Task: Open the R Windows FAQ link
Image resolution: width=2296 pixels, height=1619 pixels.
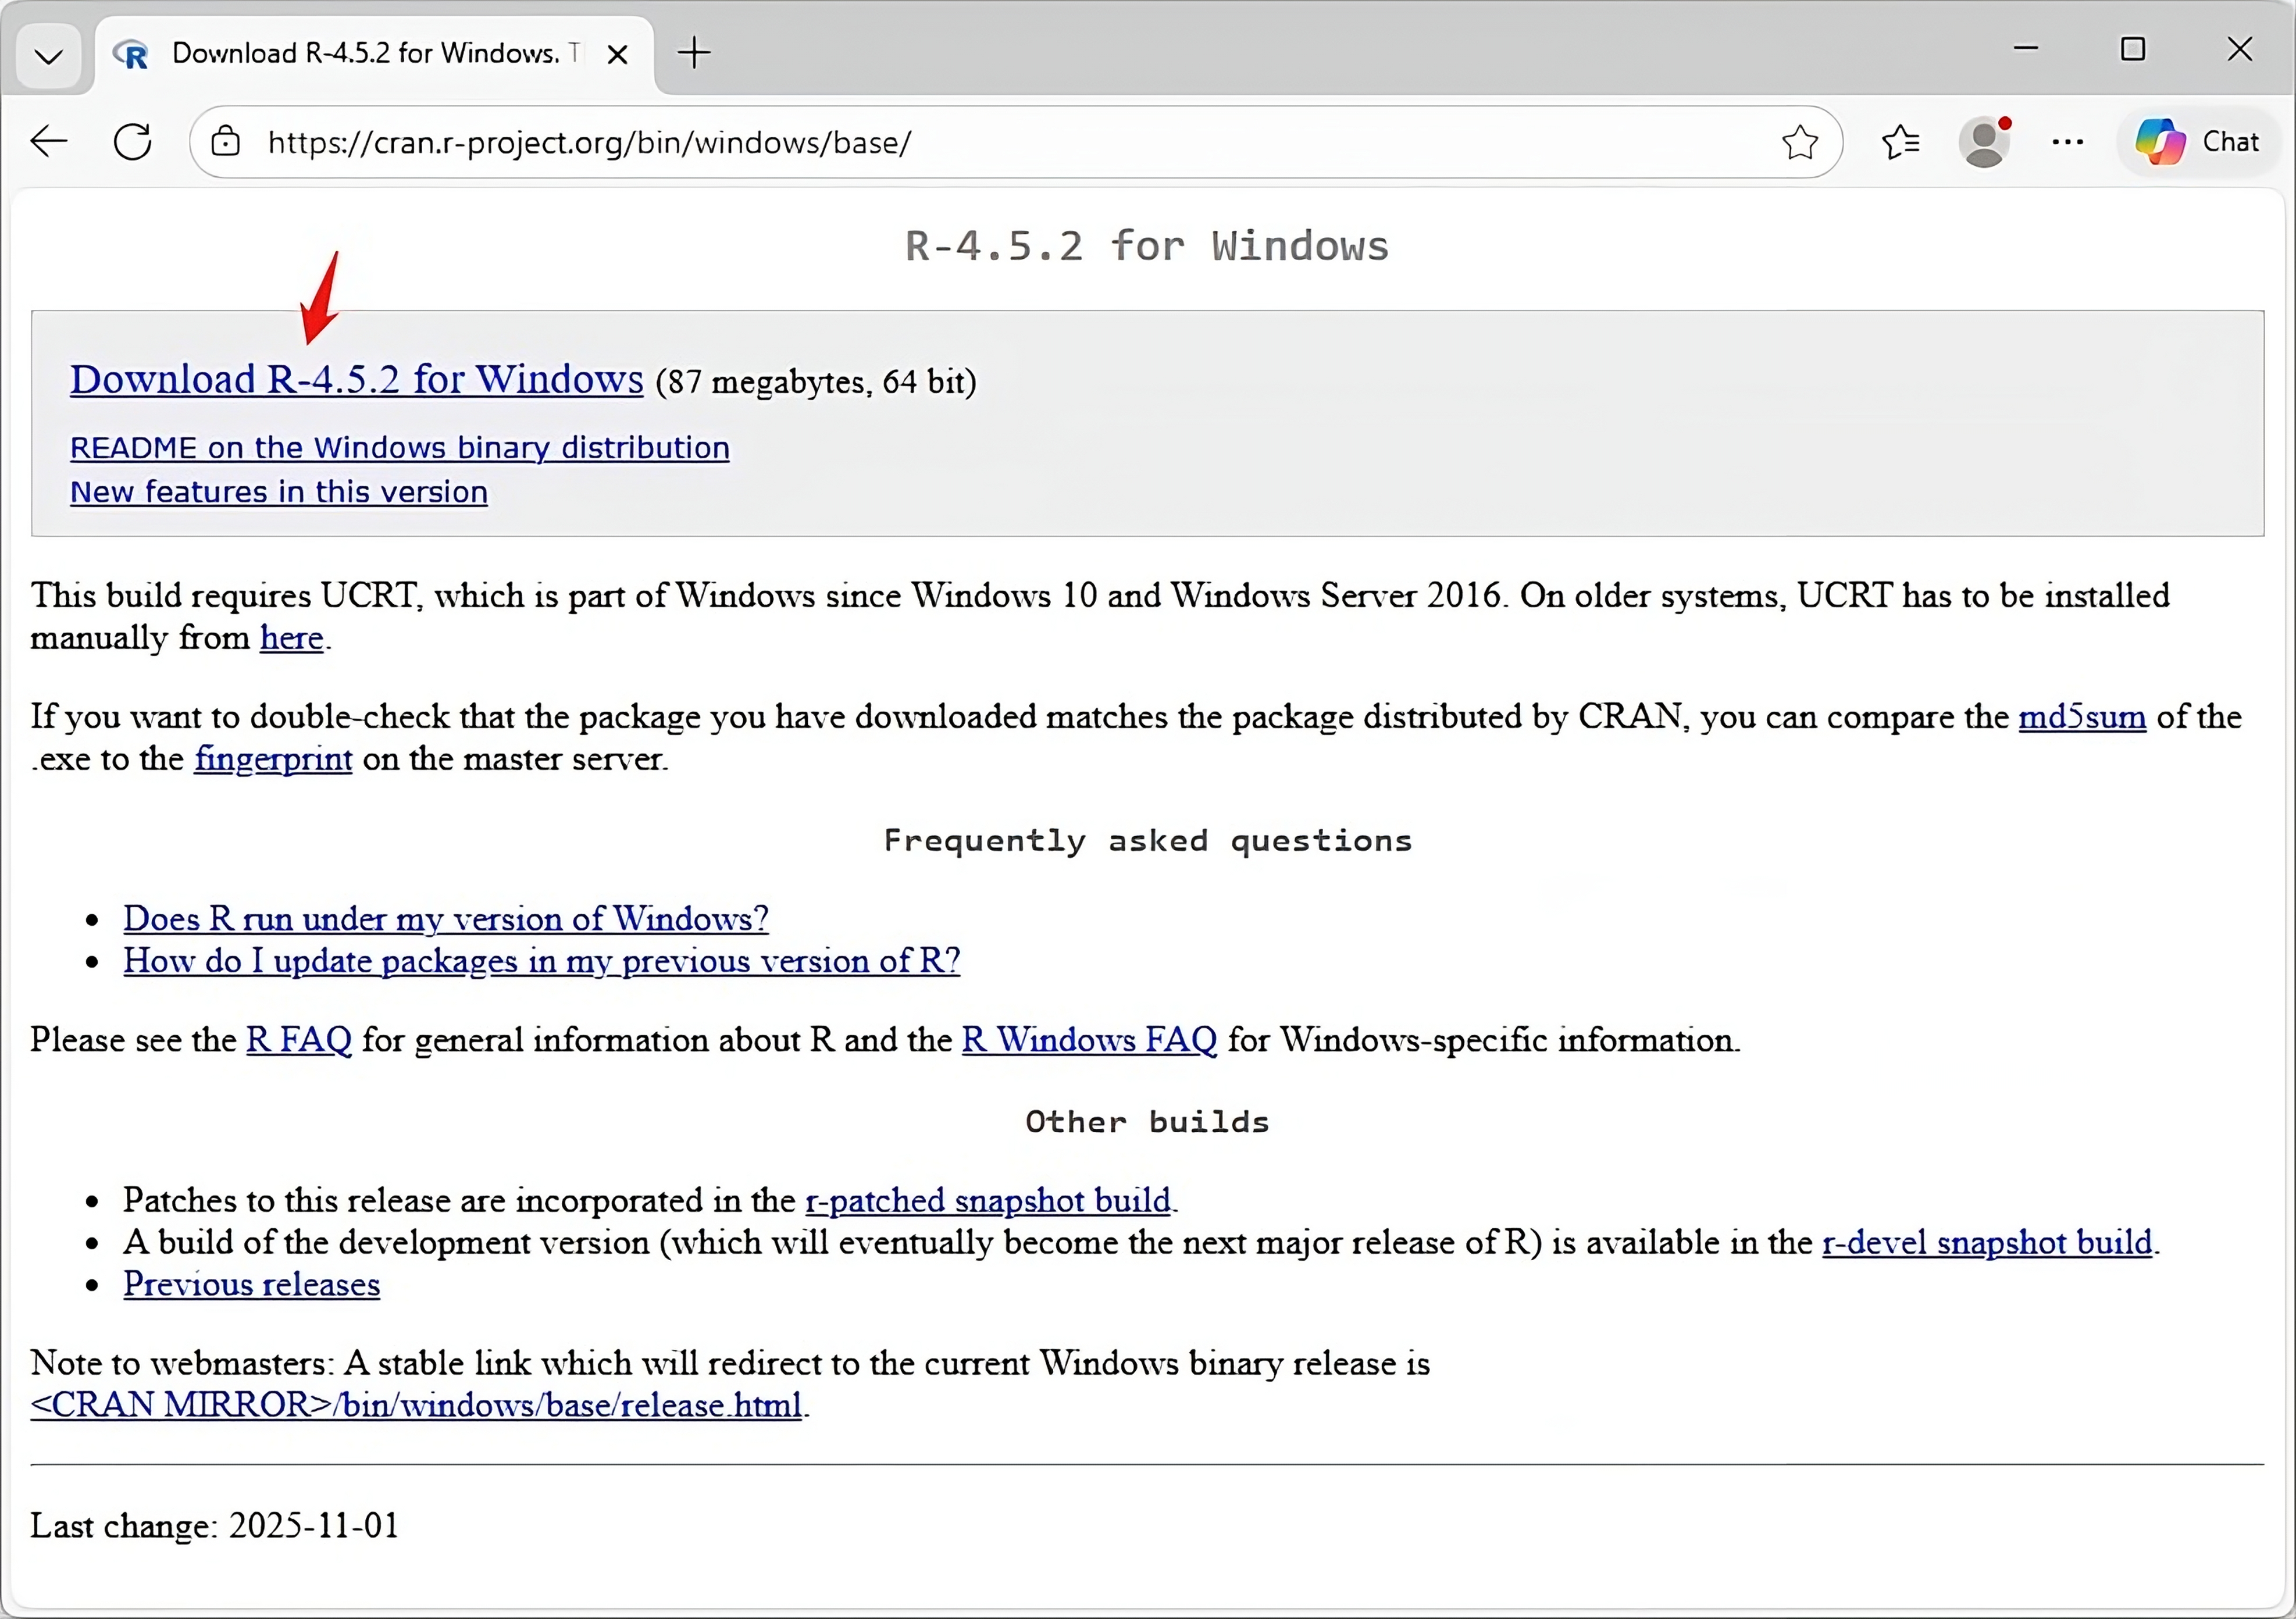Action: (x=1088, y=1039)
